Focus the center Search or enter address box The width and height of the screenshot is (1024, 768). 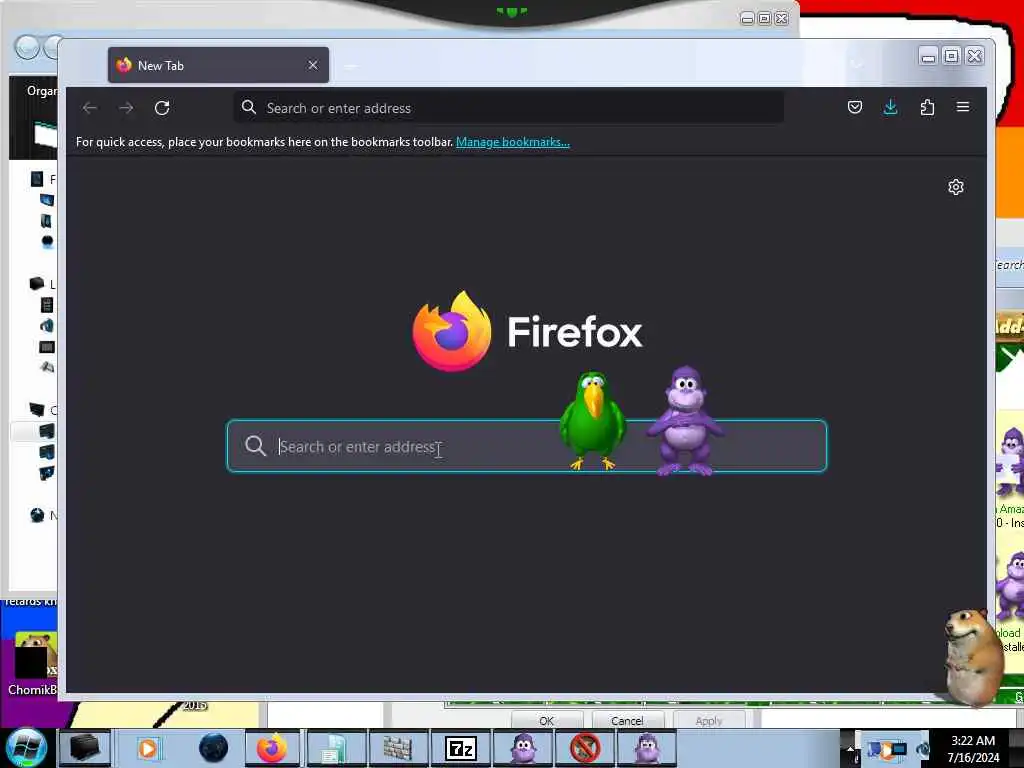point(526,446)
